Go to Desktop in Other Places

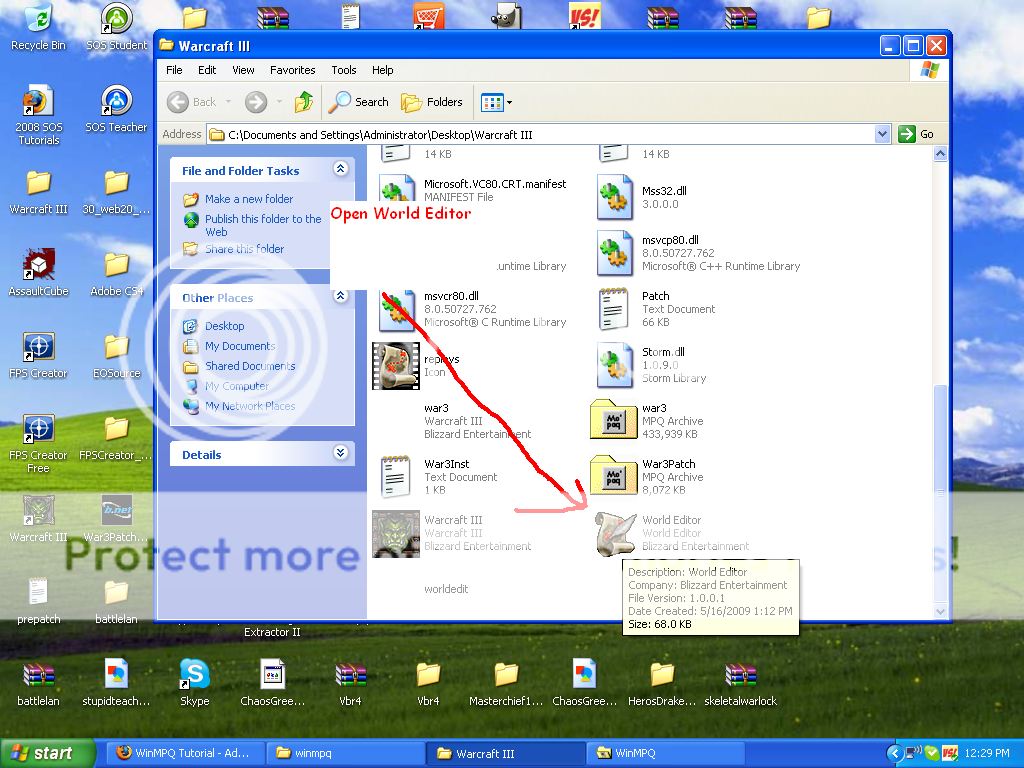[x=225, y=326]
